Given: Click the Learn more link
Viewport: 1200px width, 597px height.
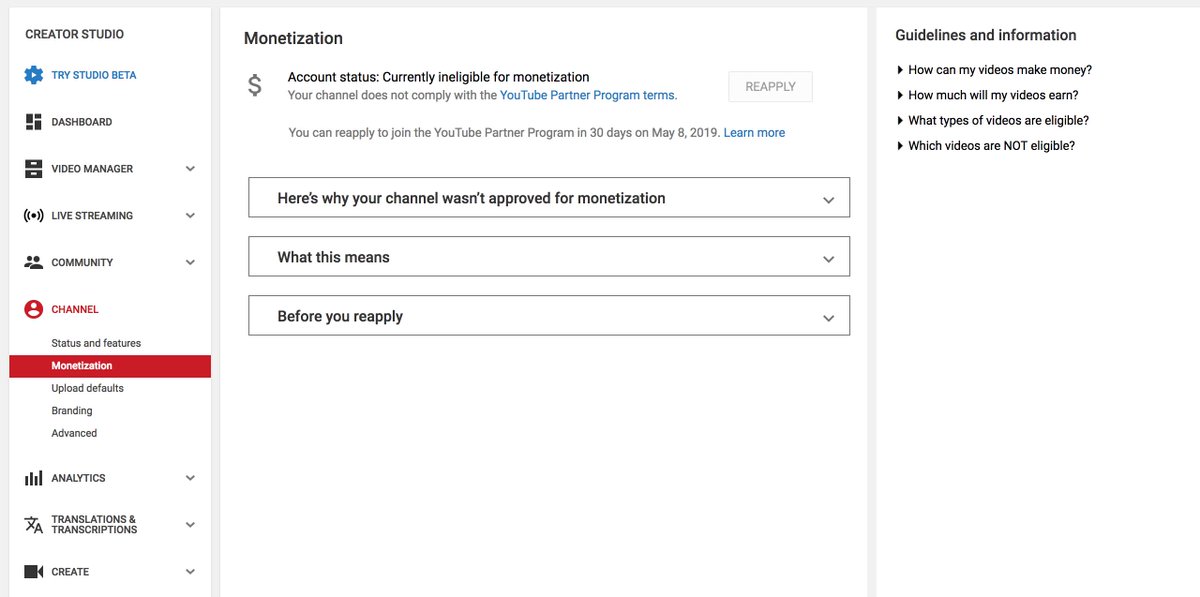Looking at the screenshot, I should click(754, 132).
